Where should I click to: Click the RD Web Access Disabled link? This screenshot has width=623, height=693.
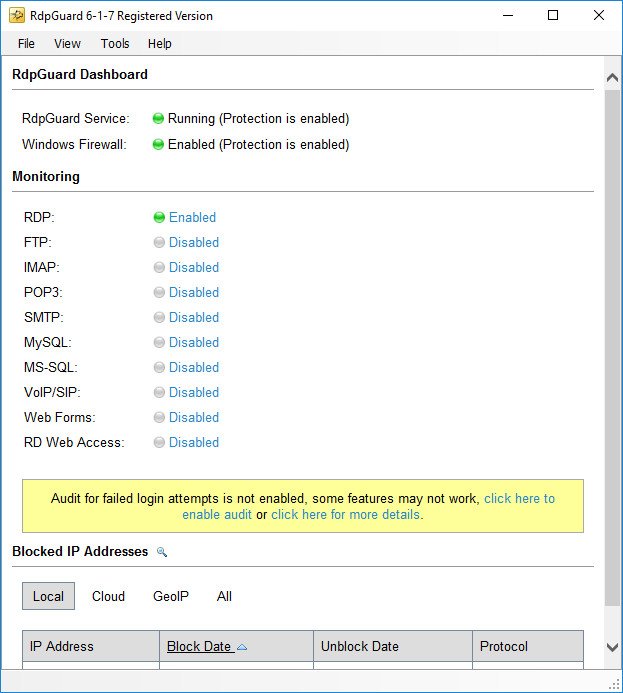[194, 442]
